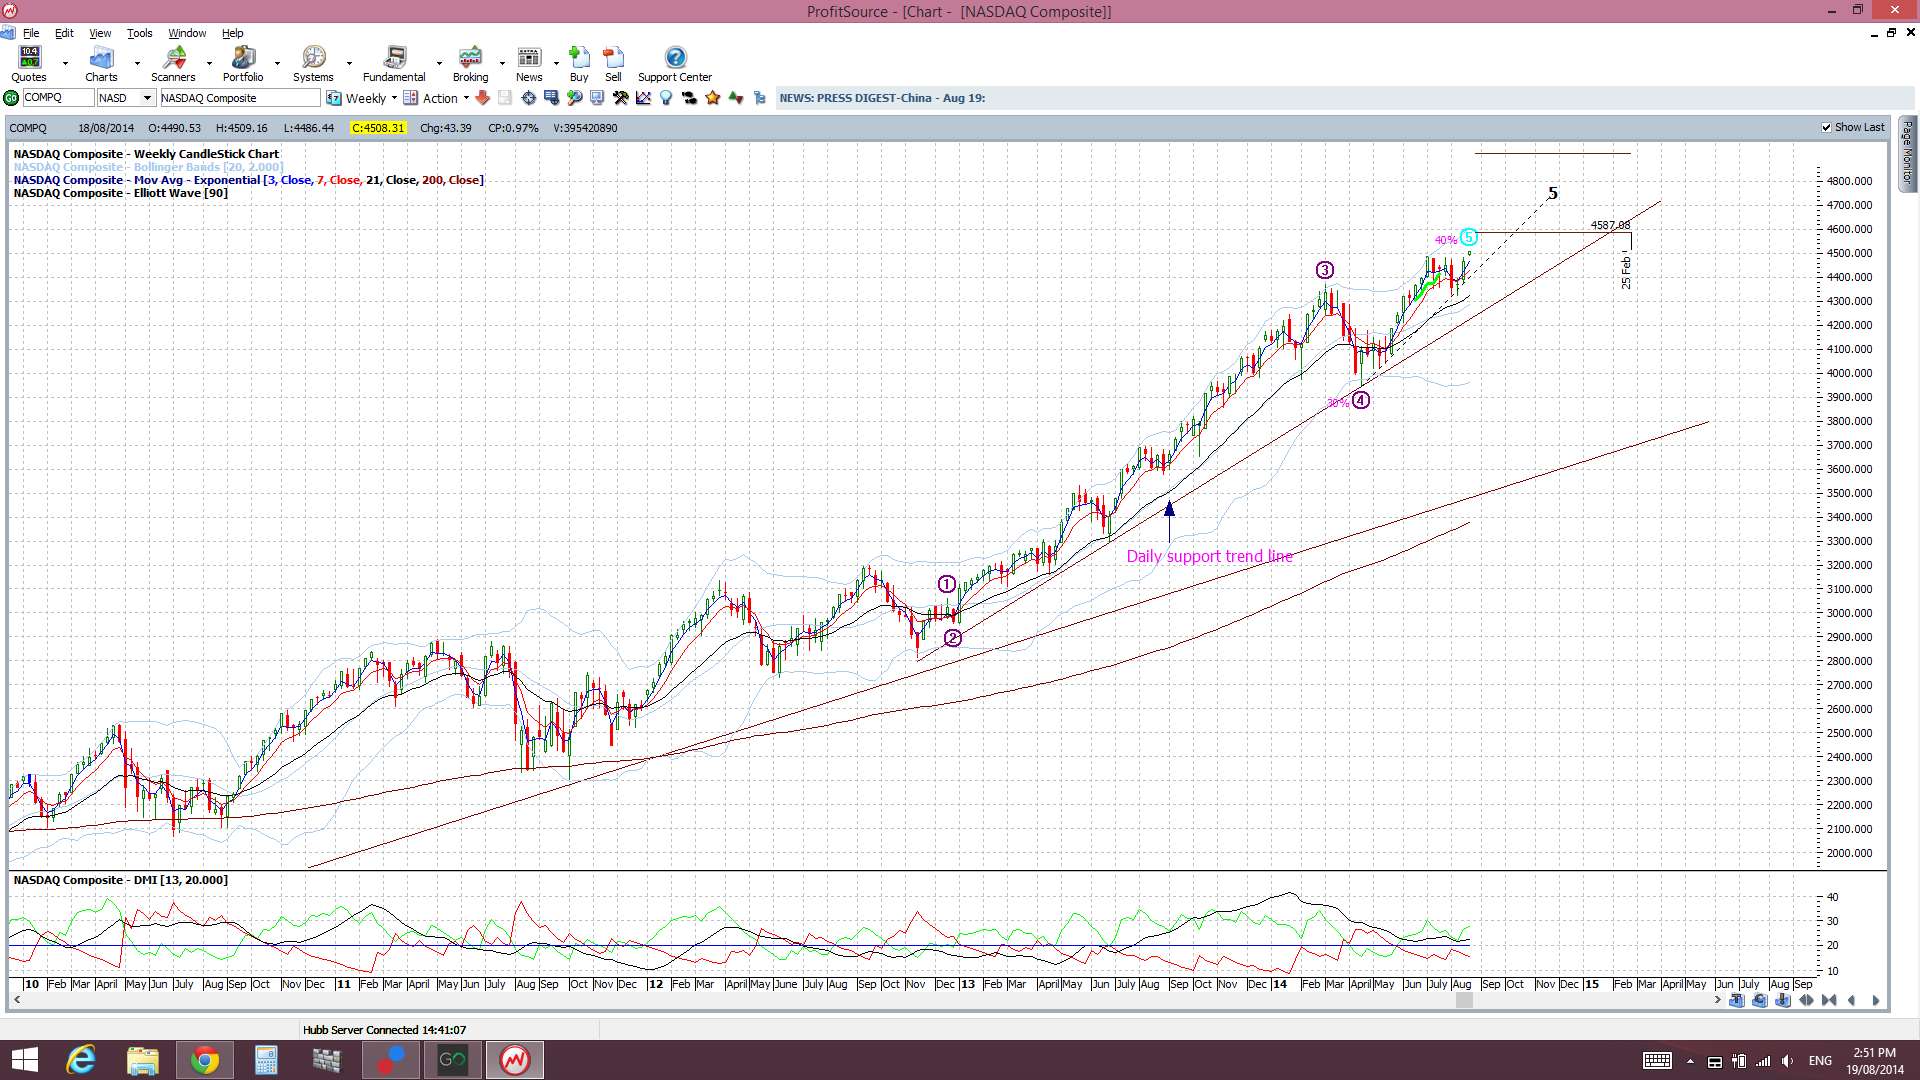Click the wave 4 circle marker
This screenshot has height=1080, width=1920.
tap(1360, 400)
